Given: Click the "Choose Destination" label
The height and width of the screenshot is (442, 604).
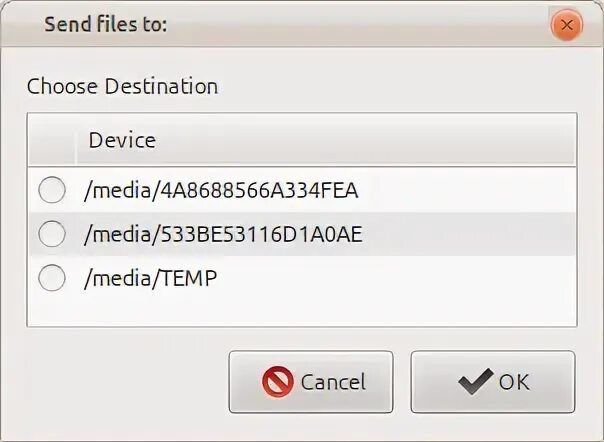Looking at the screenshot, I should pyautogui.click(x=122, y=86).
